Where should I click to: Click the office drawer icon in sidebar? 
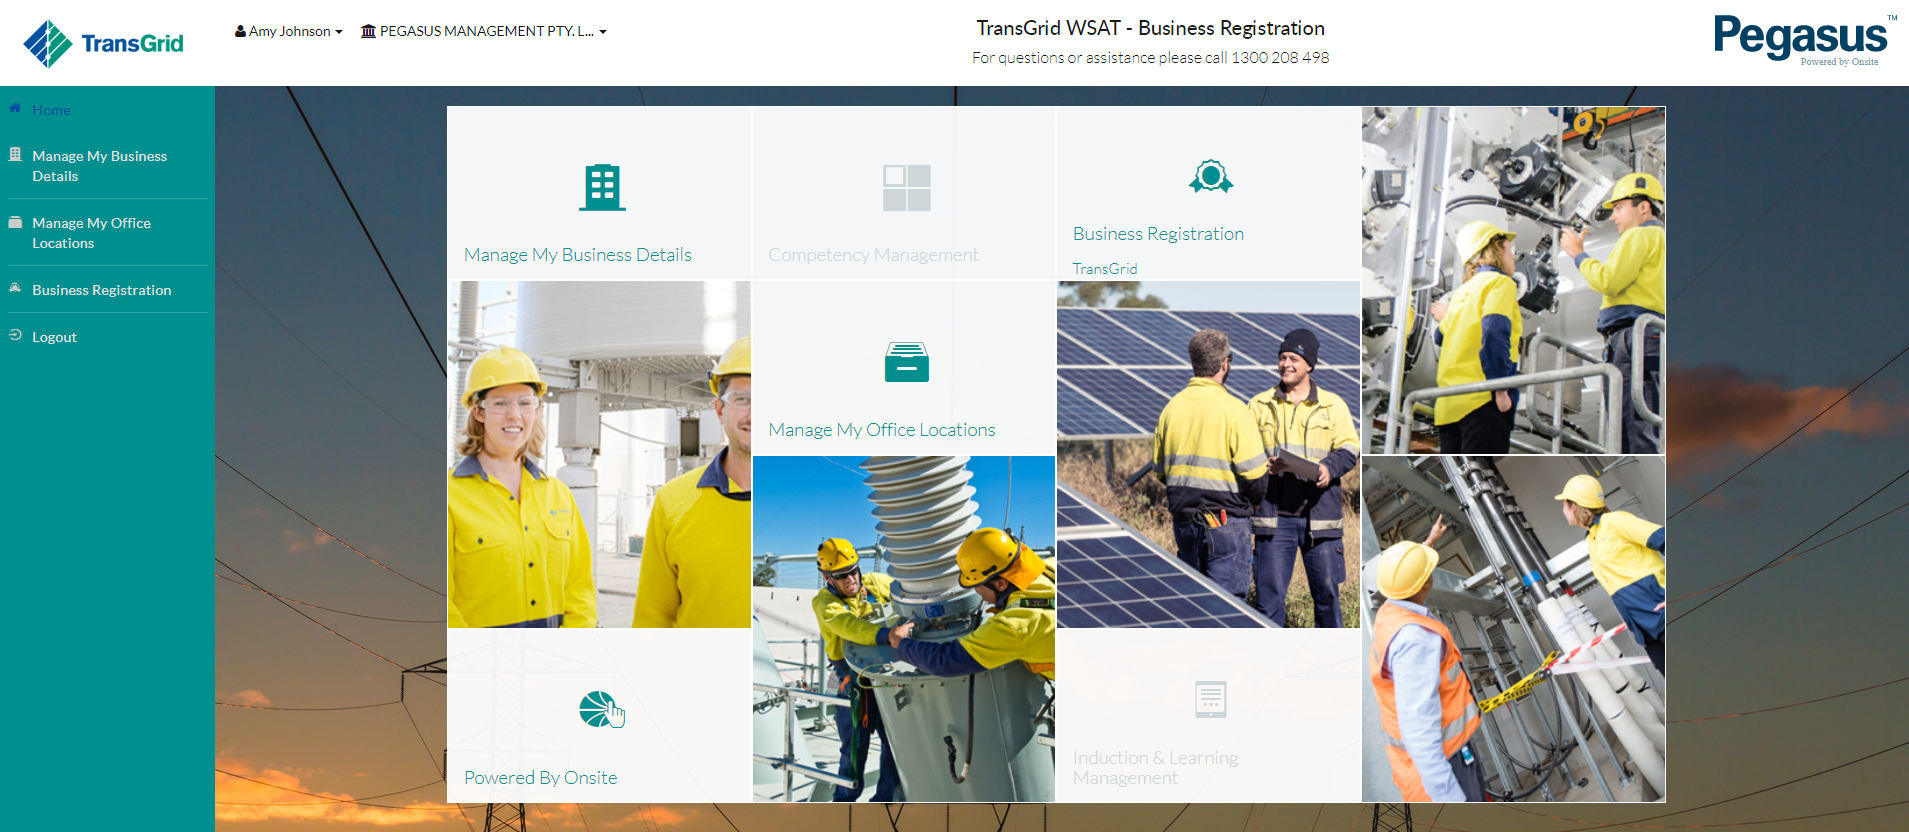pos(15,222)
